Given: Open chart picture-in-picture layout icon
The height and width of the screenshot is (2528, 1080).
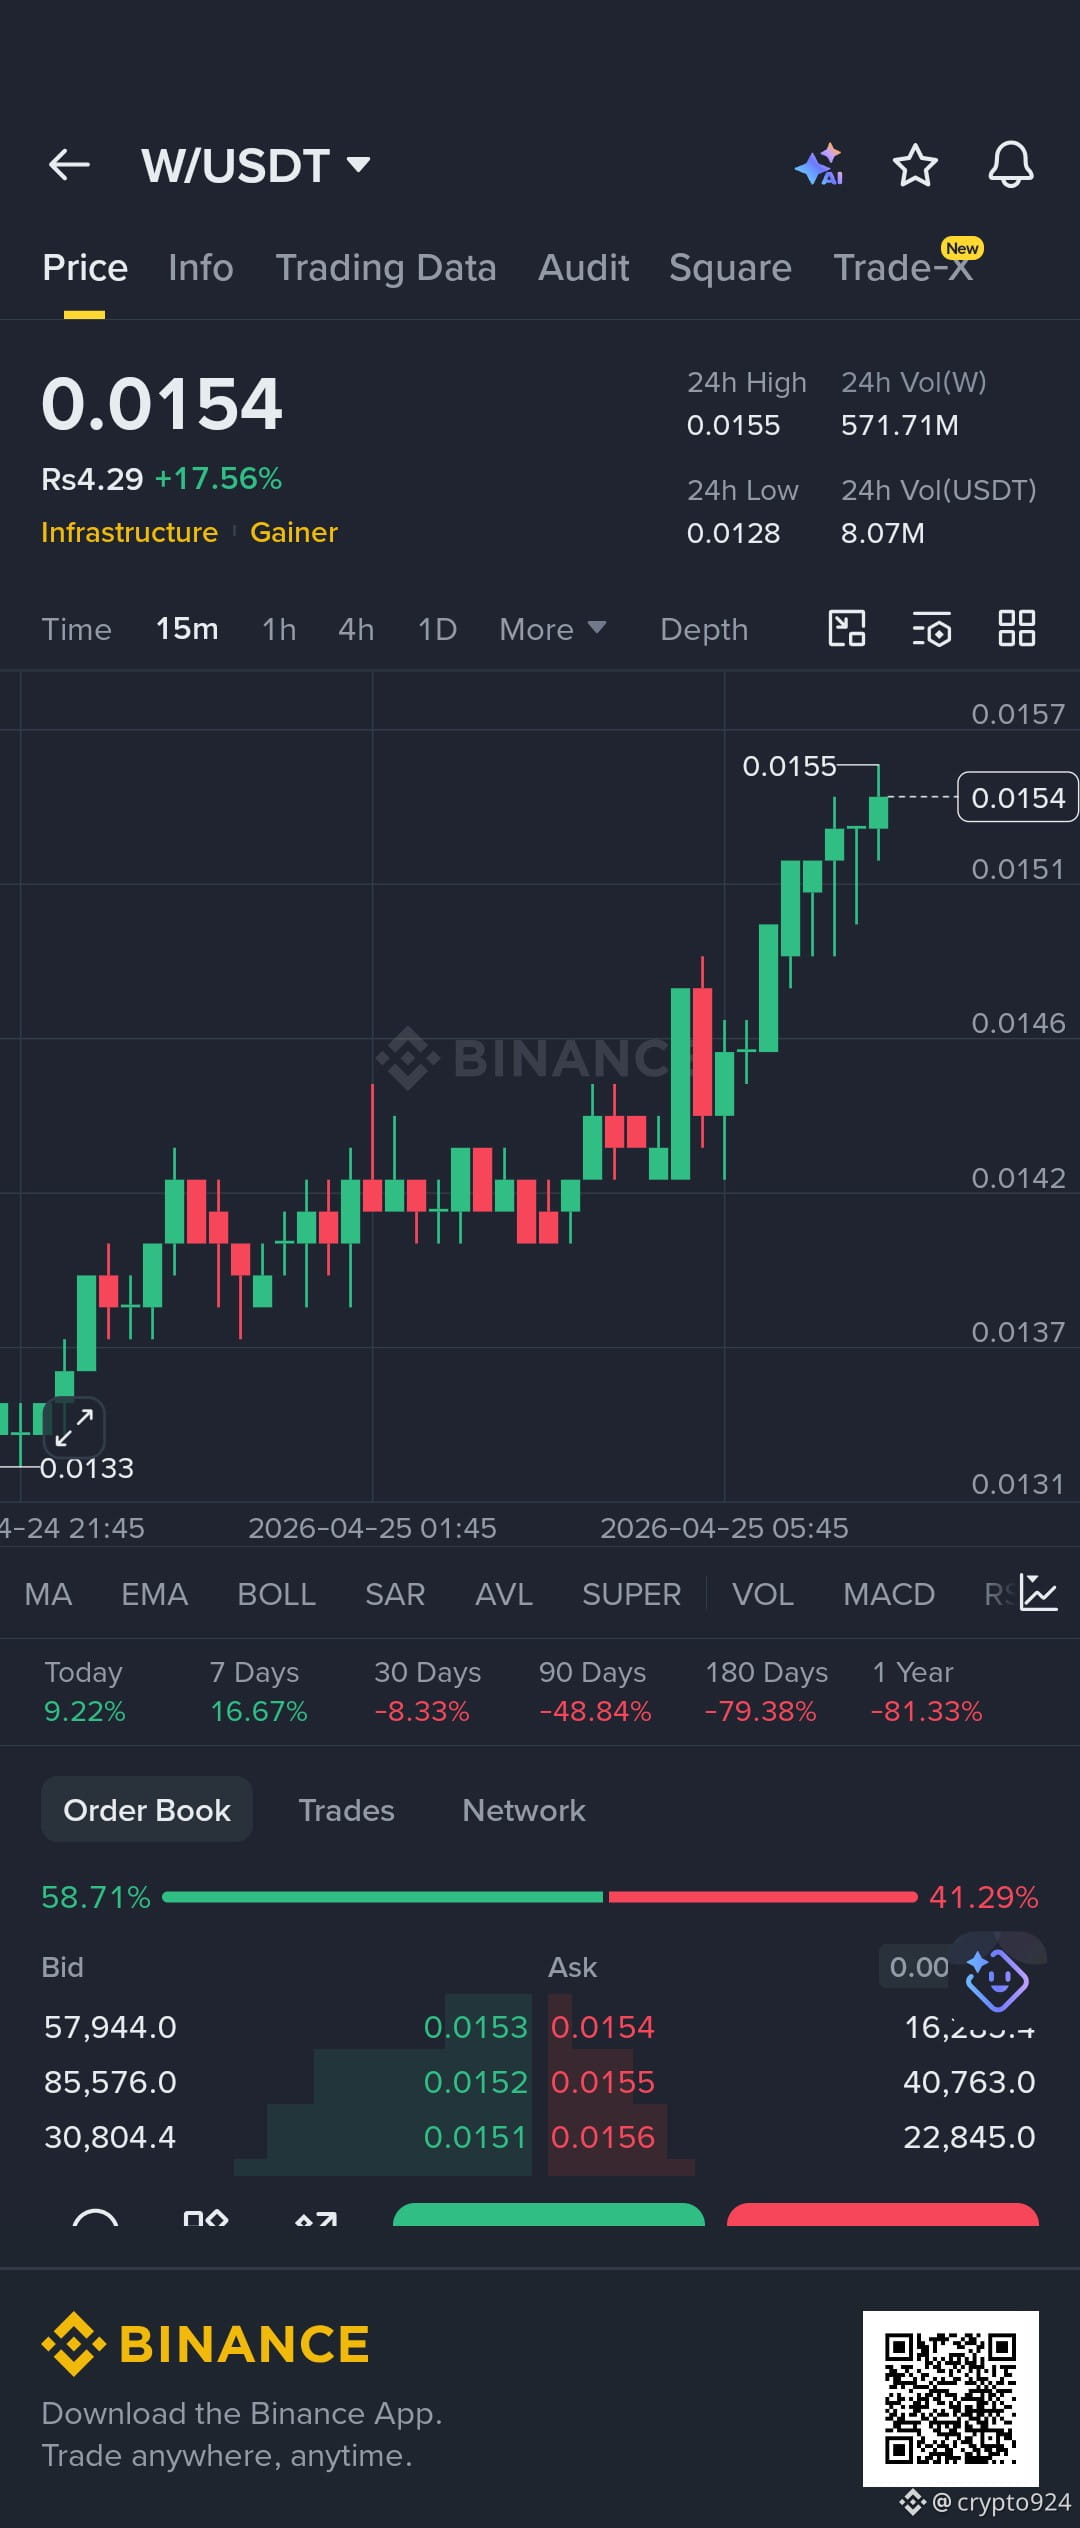Looking at the screenshot, I should pyautogui.click(x=847, y=629).
